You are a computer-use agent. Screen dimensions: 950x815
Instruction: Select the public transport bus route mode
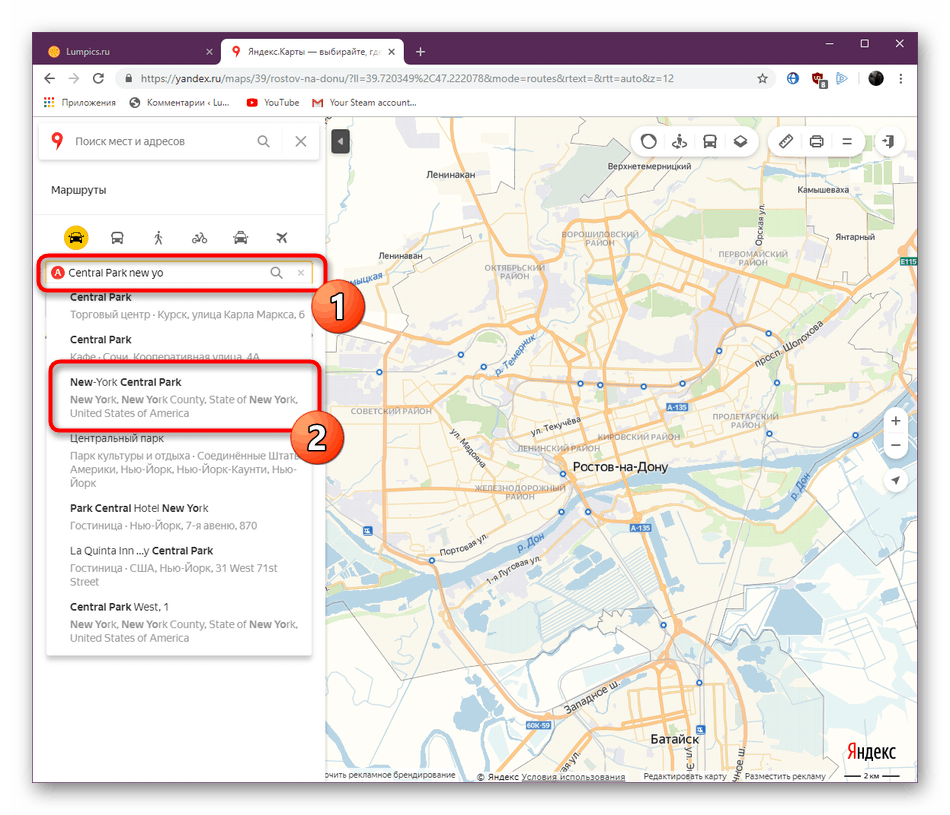click(117, 238)
